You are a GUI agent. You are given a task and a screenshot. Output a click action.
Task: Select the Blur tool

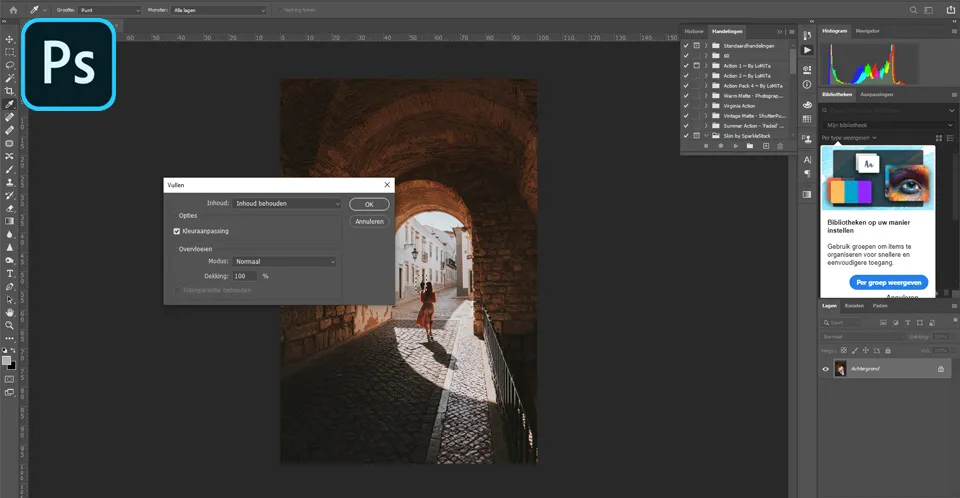point(9,235)
